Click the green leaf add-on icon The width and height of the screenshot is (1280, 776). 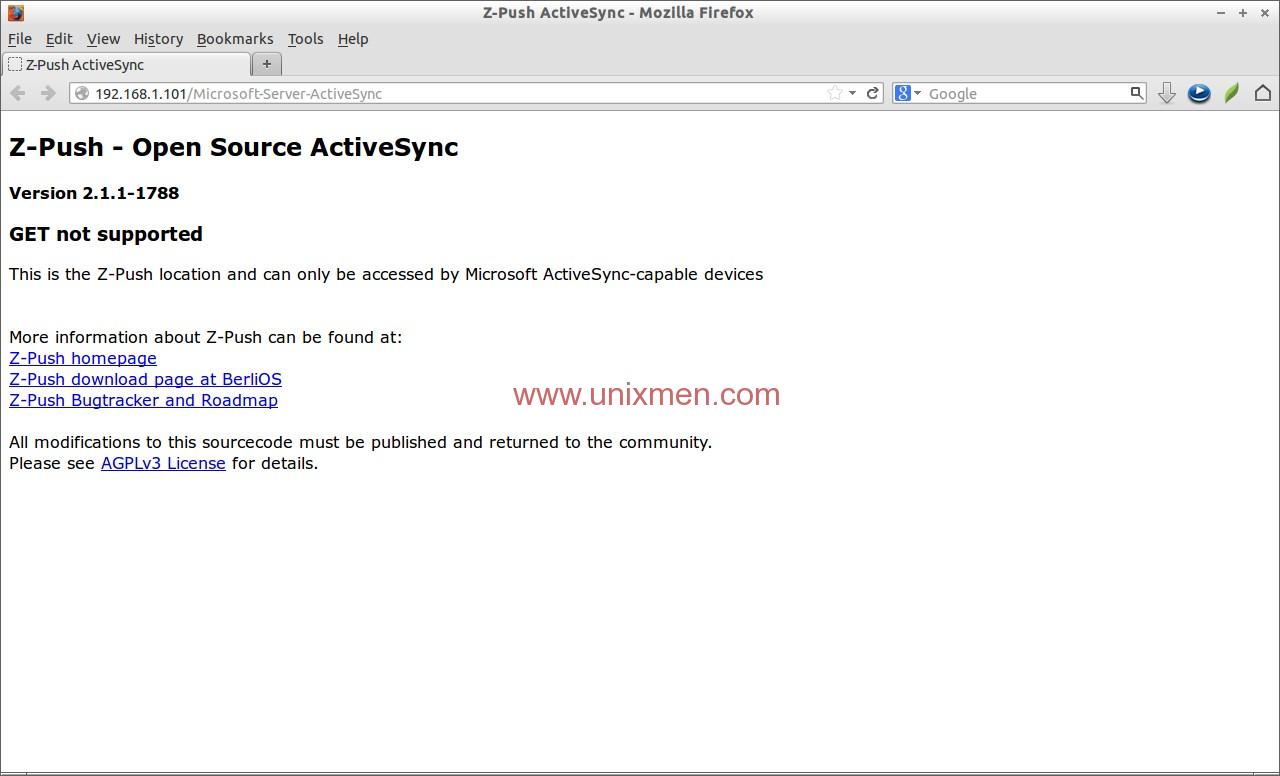click(x=1232, y=93)
